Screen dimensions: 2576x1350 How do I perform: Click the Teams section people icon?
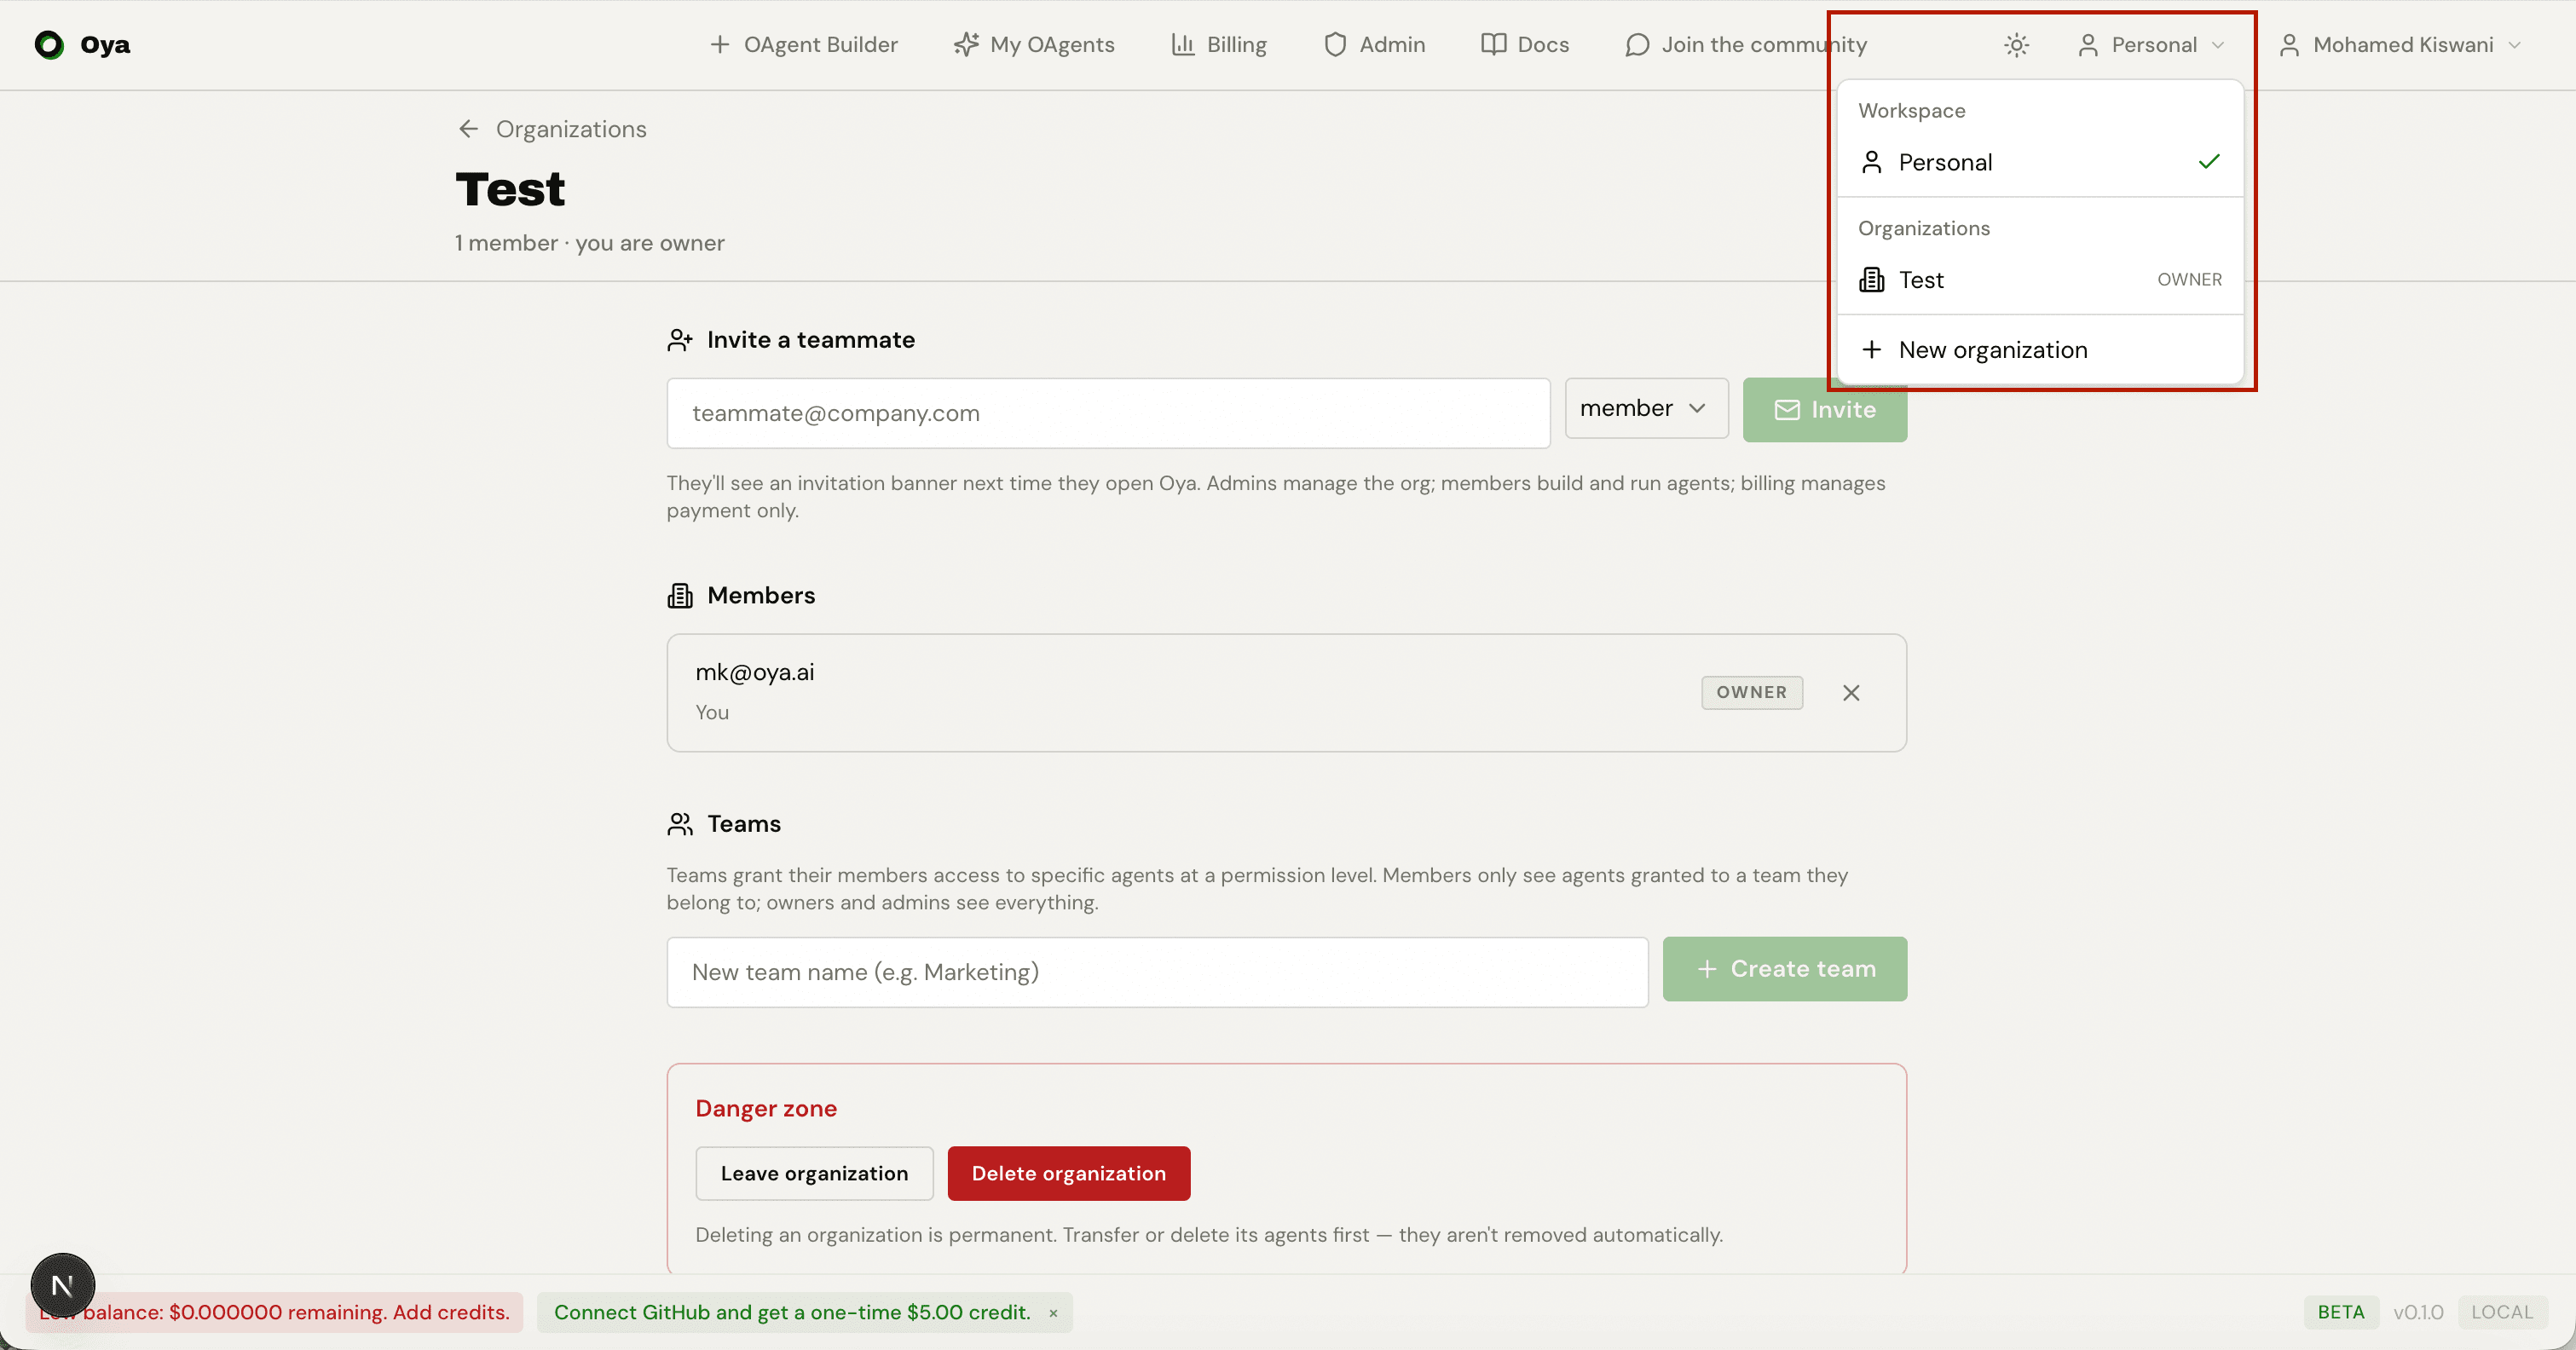(x=680, y=824)
